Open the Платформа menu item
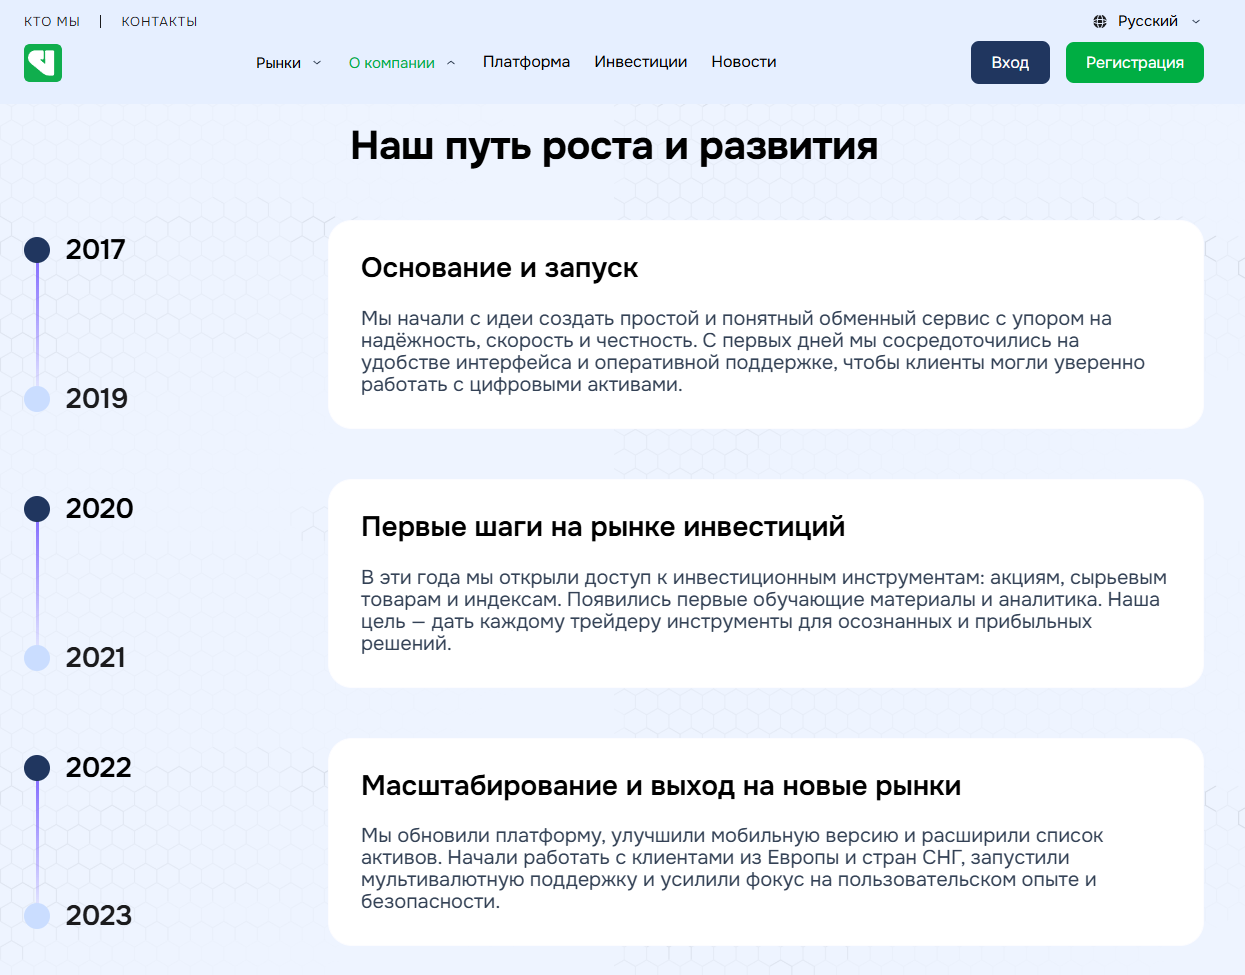 526,62
